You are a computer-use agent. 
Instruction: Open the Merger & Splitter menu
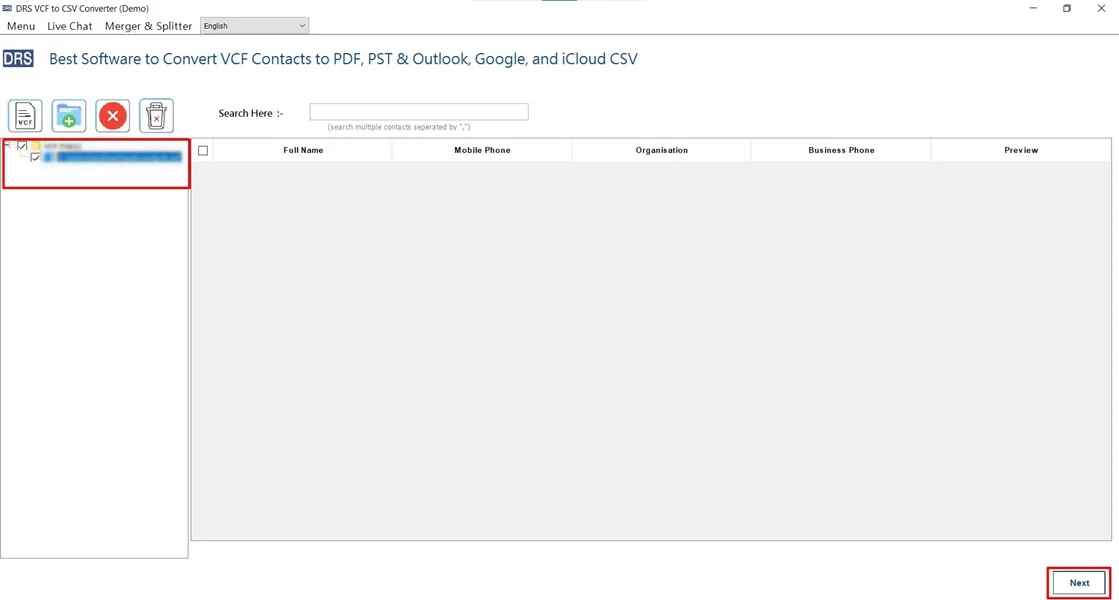coord(148,25)
